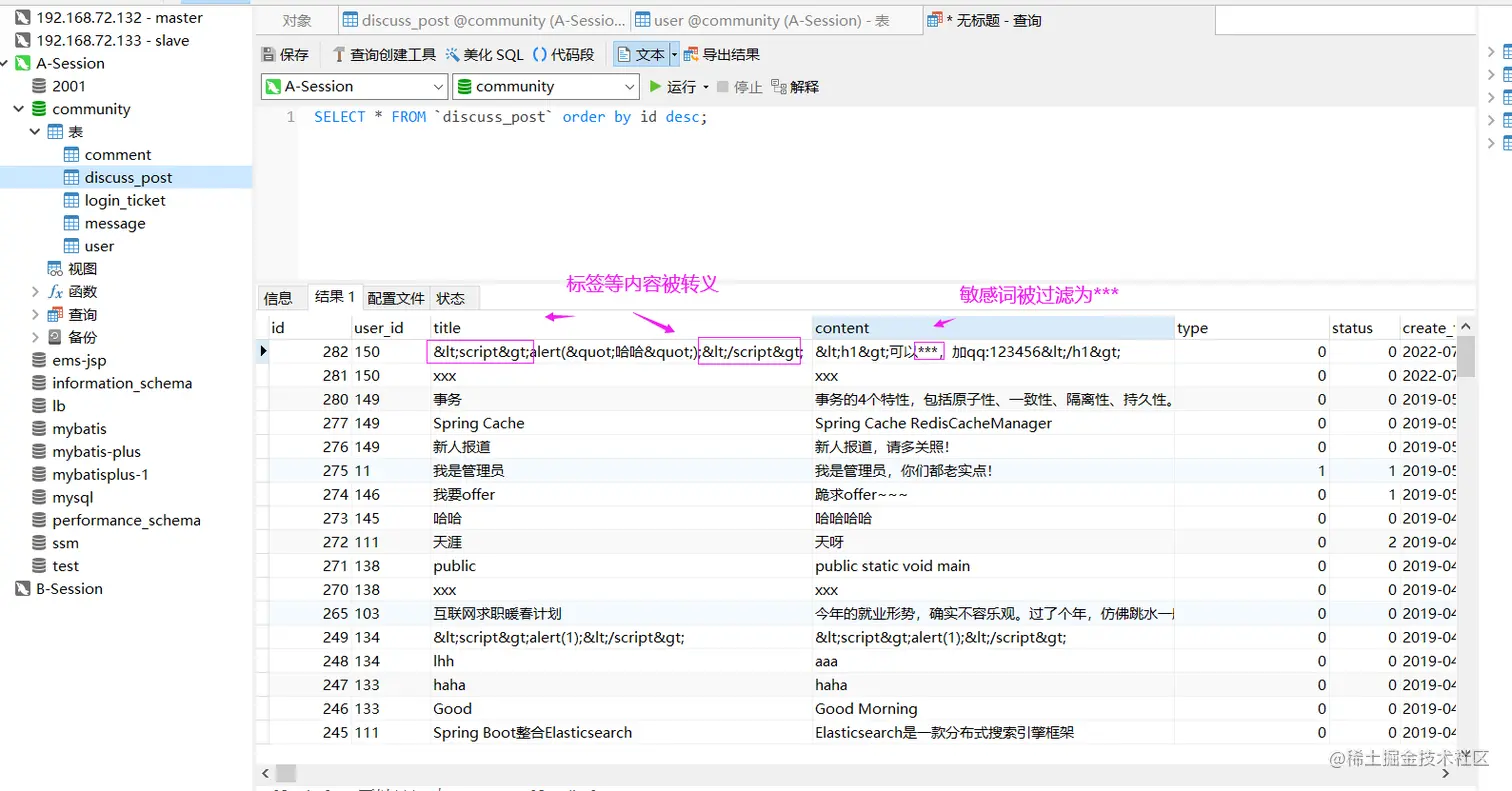Image resolution: width=1512 pixels, height=791 pixels.
Task: Click the content column header
Action: click(993, 328)
